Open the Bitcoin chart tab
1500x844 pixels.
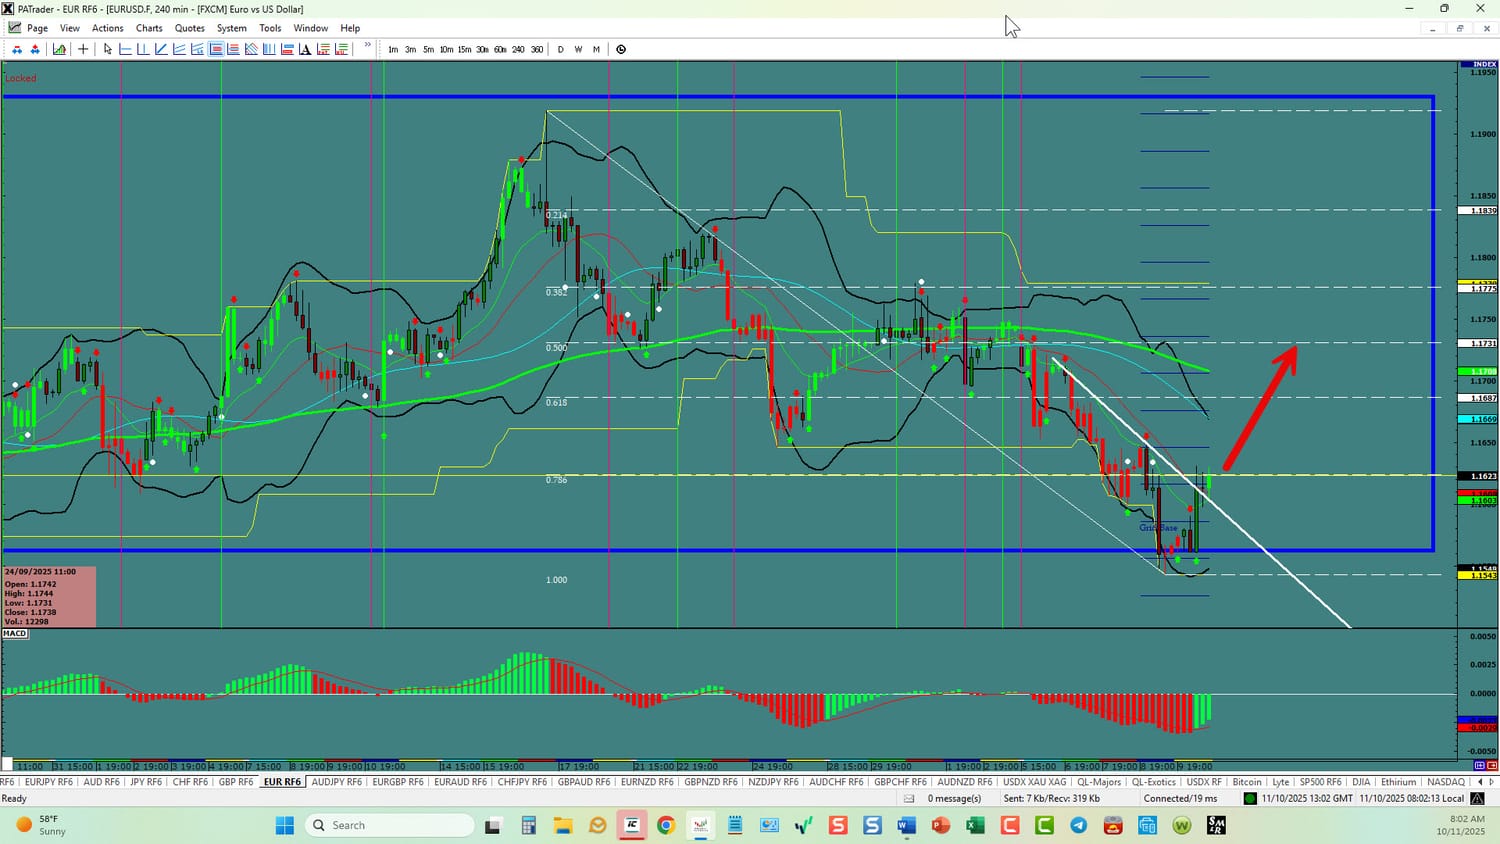[x=1247, y=782]
